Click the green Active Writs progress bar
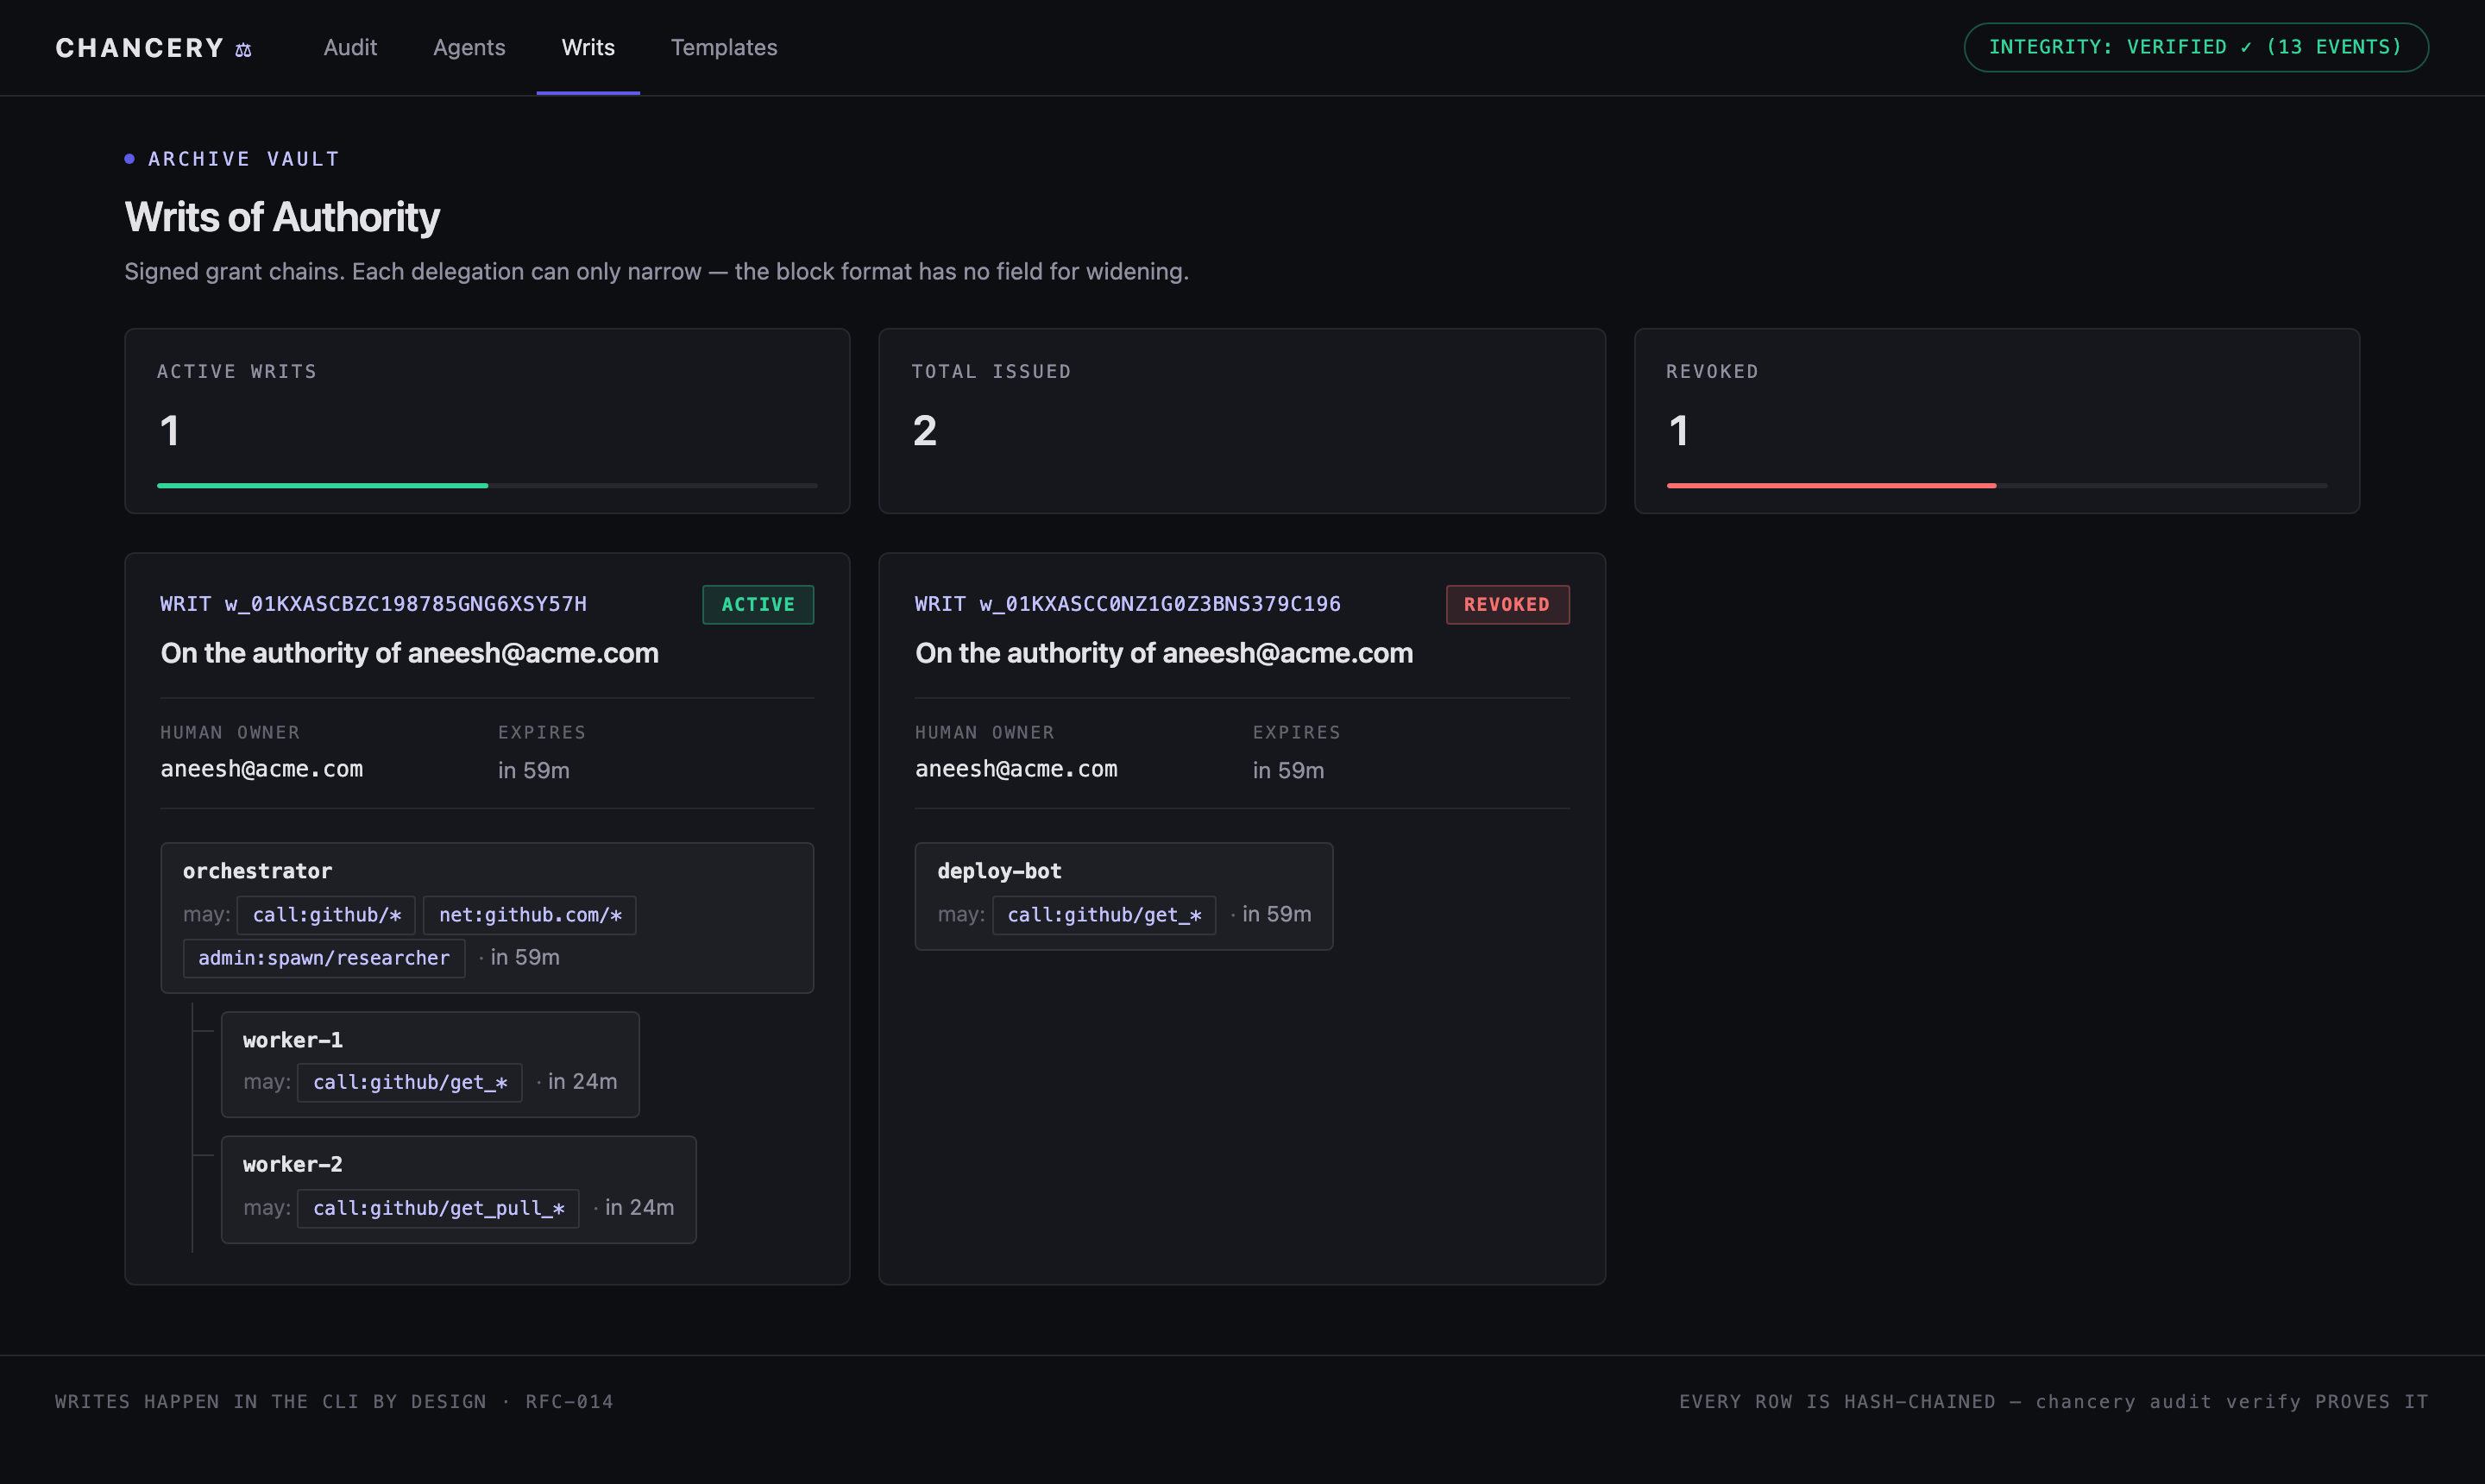The width and height of the screenshot is (2485, 1484). pyautogui.click(x=322, y=486)
